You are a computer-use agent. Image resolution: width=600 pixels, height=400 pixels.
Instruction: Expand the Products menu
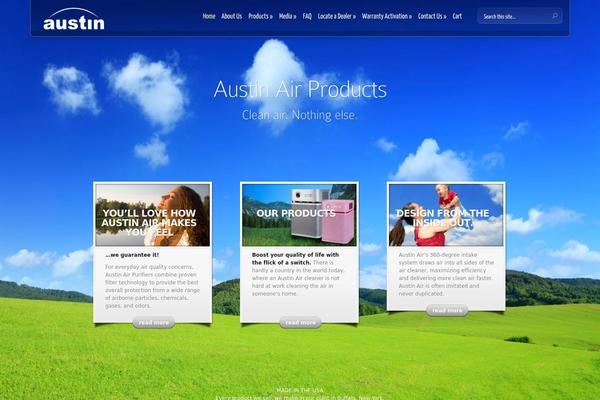[260, 16]
